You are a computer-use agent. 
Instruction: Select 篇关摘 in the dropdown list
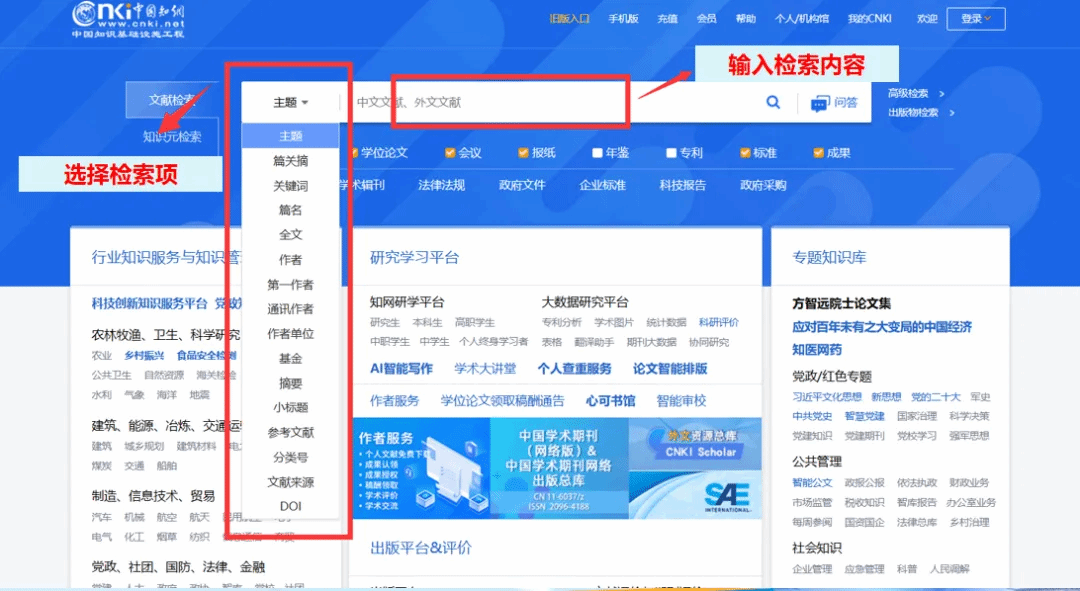click(291, 161)
